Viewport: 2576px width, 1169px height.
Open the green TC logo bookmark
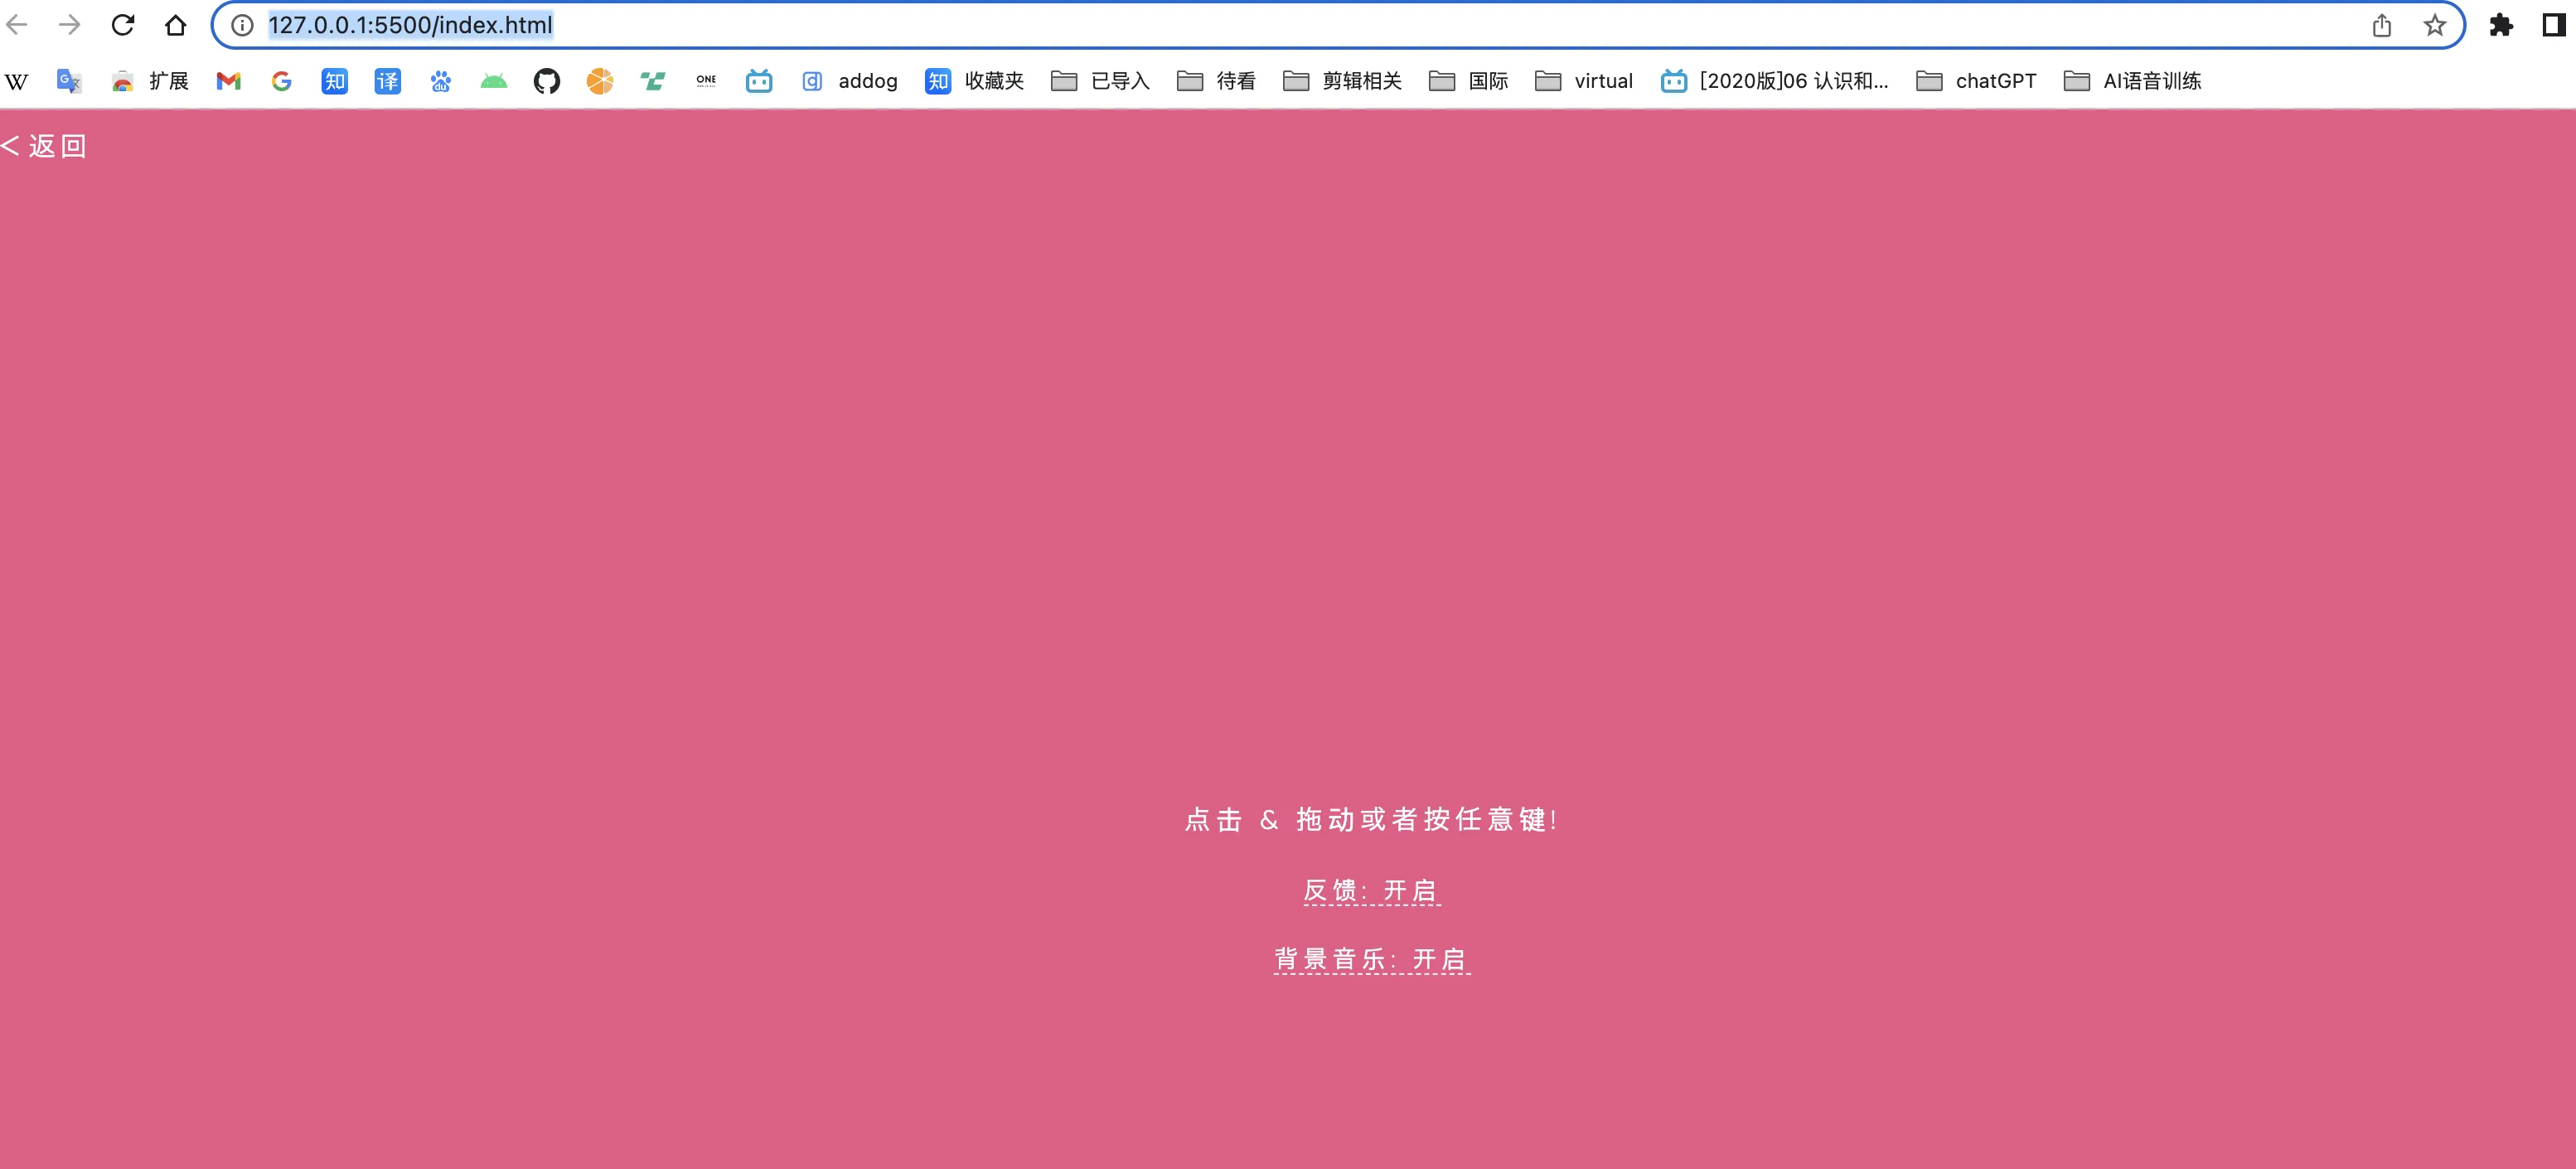(x=653, y=81)
